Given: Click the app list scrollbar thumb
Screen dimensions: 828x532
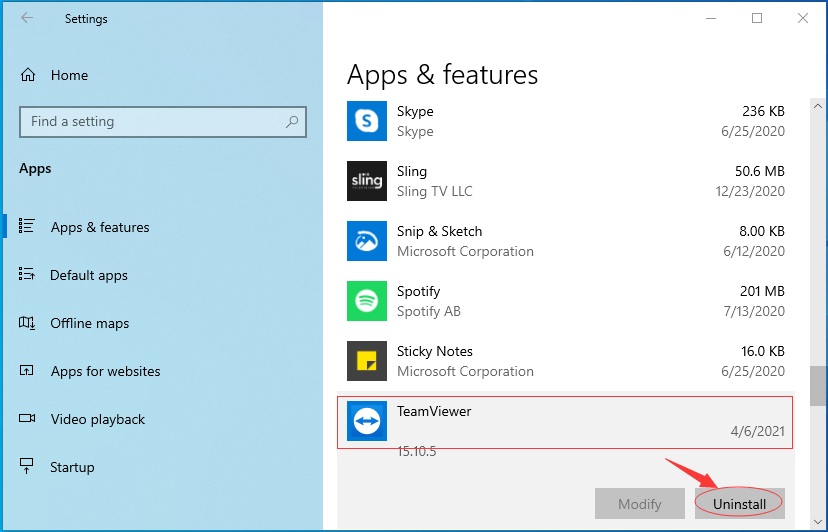Looking at the screenshot, I should tap(818, 386).
